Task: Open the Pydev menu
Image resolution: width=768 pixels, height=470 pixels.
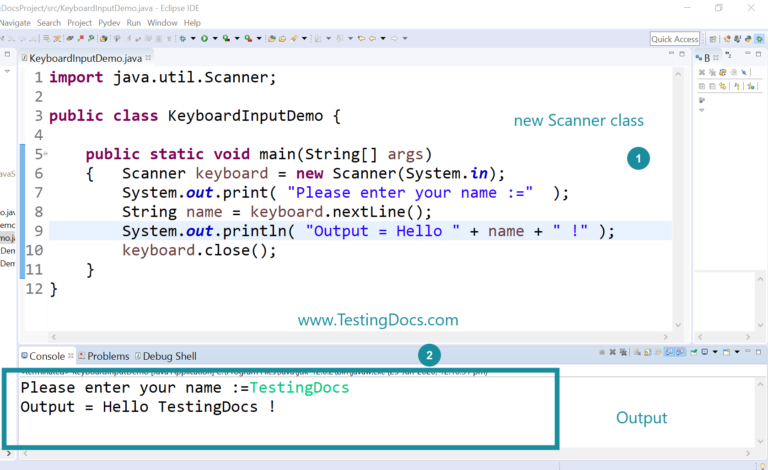Action: pos(110,22)
